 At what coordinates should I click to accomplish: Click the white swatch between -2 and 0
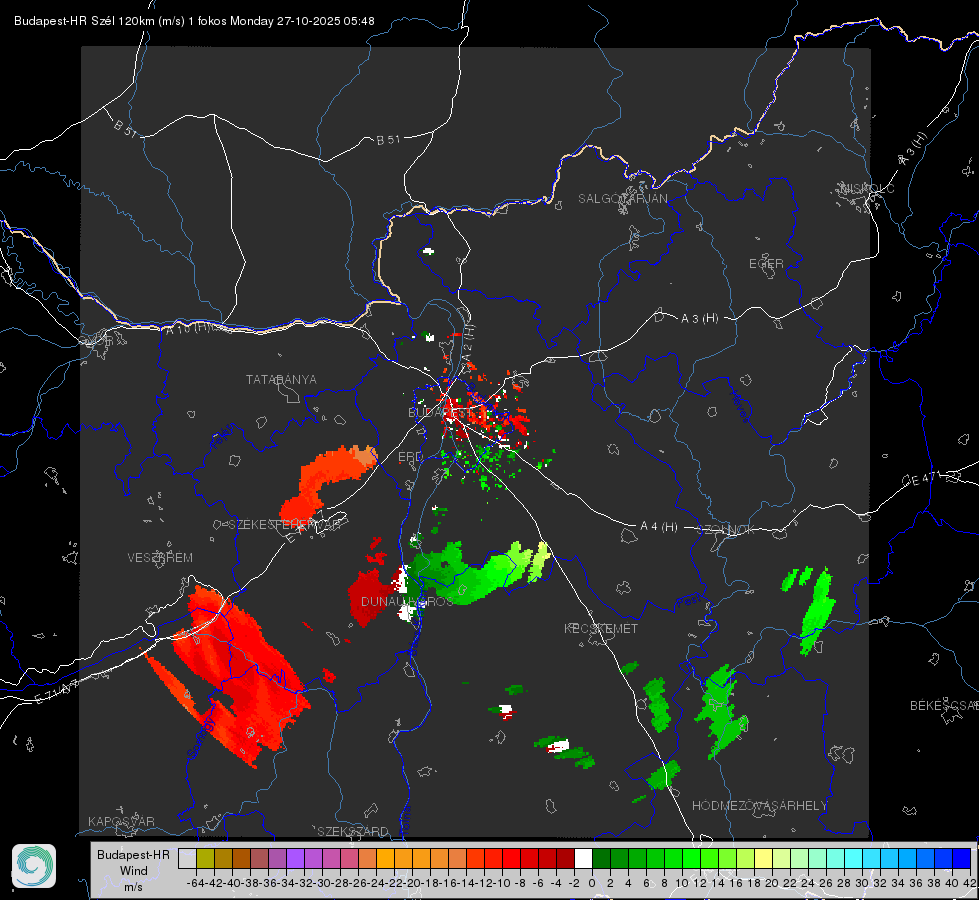tap(583, 858)
